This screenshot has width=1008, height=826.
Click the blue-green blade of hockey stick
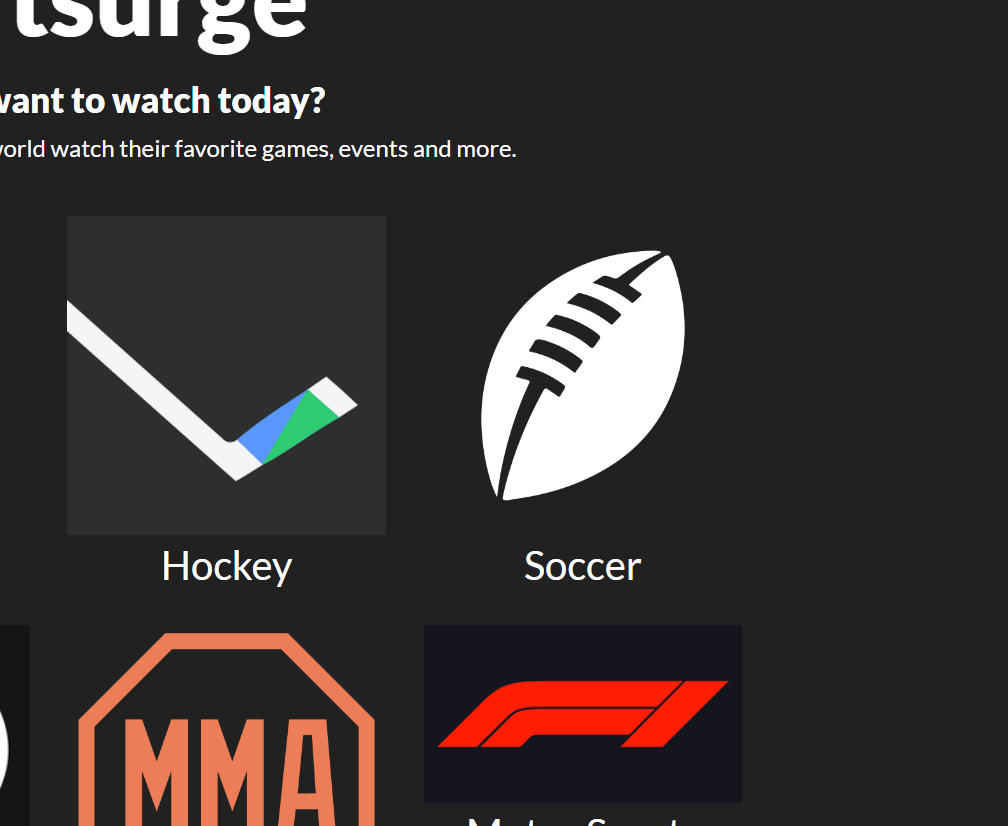289,424
